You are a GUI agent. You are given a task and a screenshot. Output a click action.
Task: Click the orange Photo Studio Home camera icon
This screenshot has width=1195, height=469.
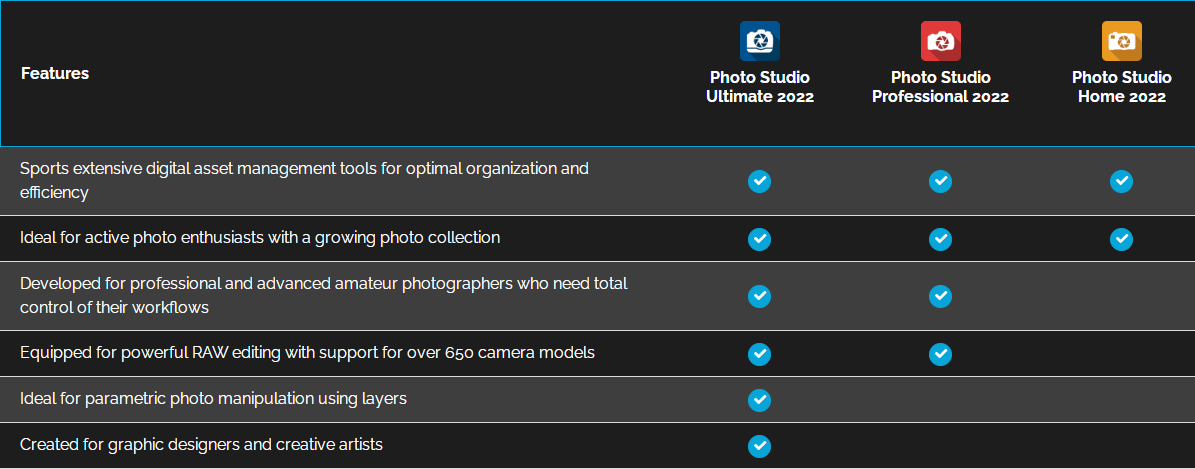pos(1121,41)
